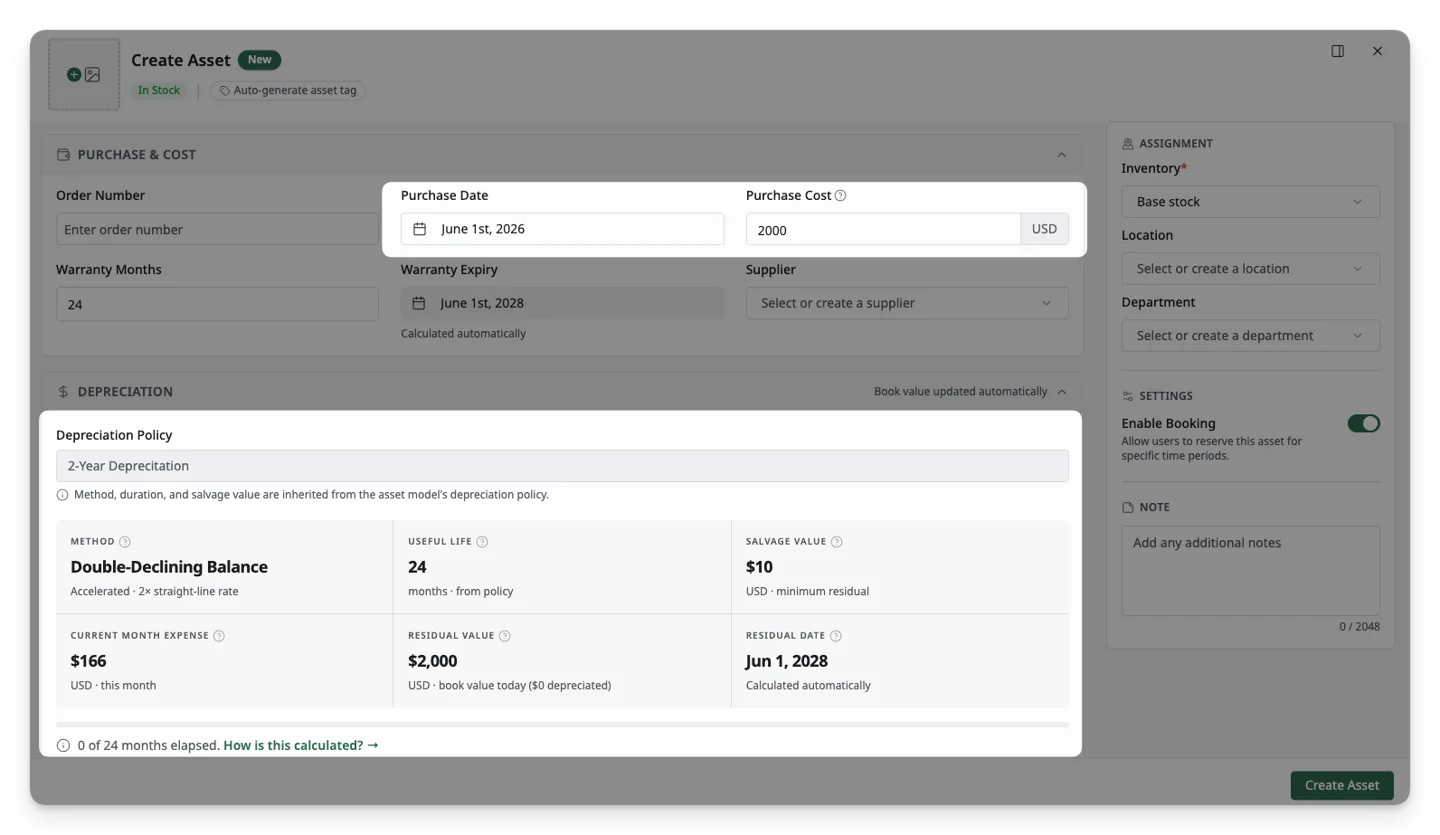Open the Select or create a supplier dropdown
1440x835 pixels.
click(x=907, y=303)
